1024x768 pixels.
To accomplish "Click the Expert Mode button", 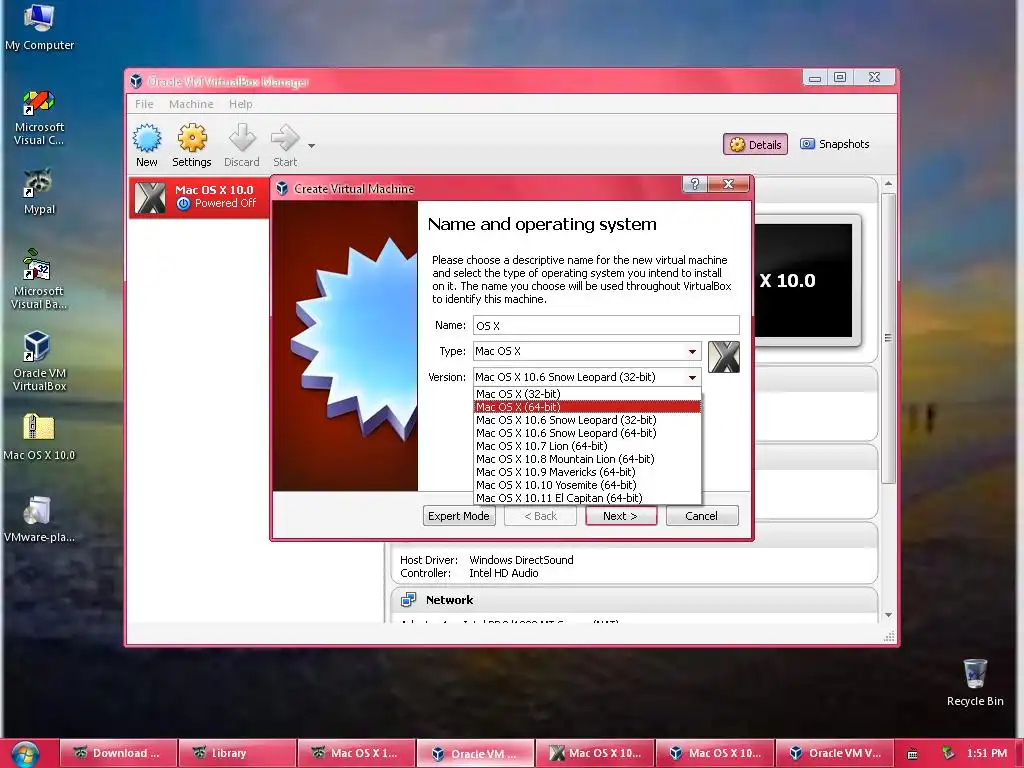I will (458, 516).
